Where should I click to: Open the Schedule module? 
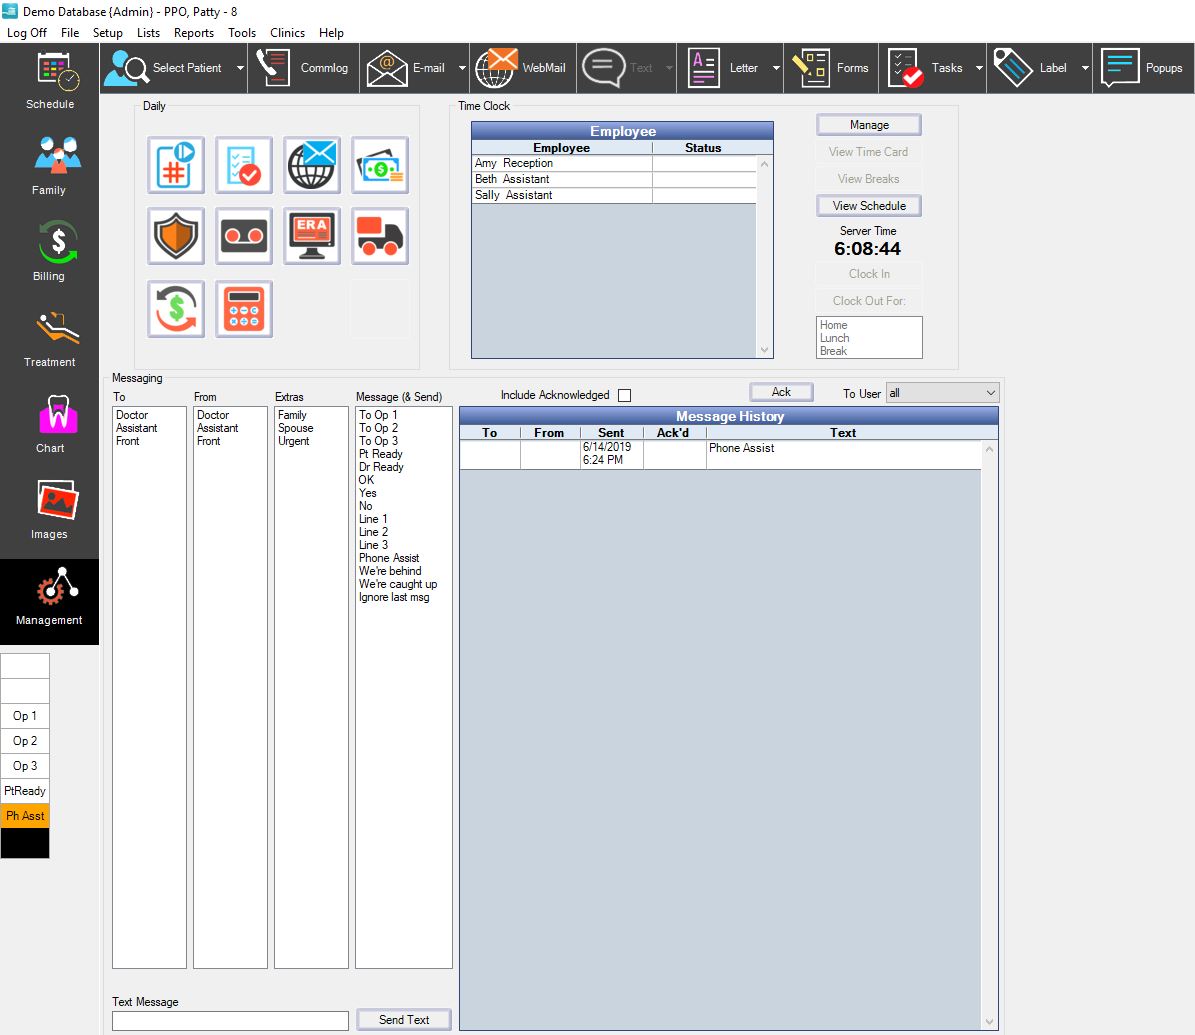[49, 80]
